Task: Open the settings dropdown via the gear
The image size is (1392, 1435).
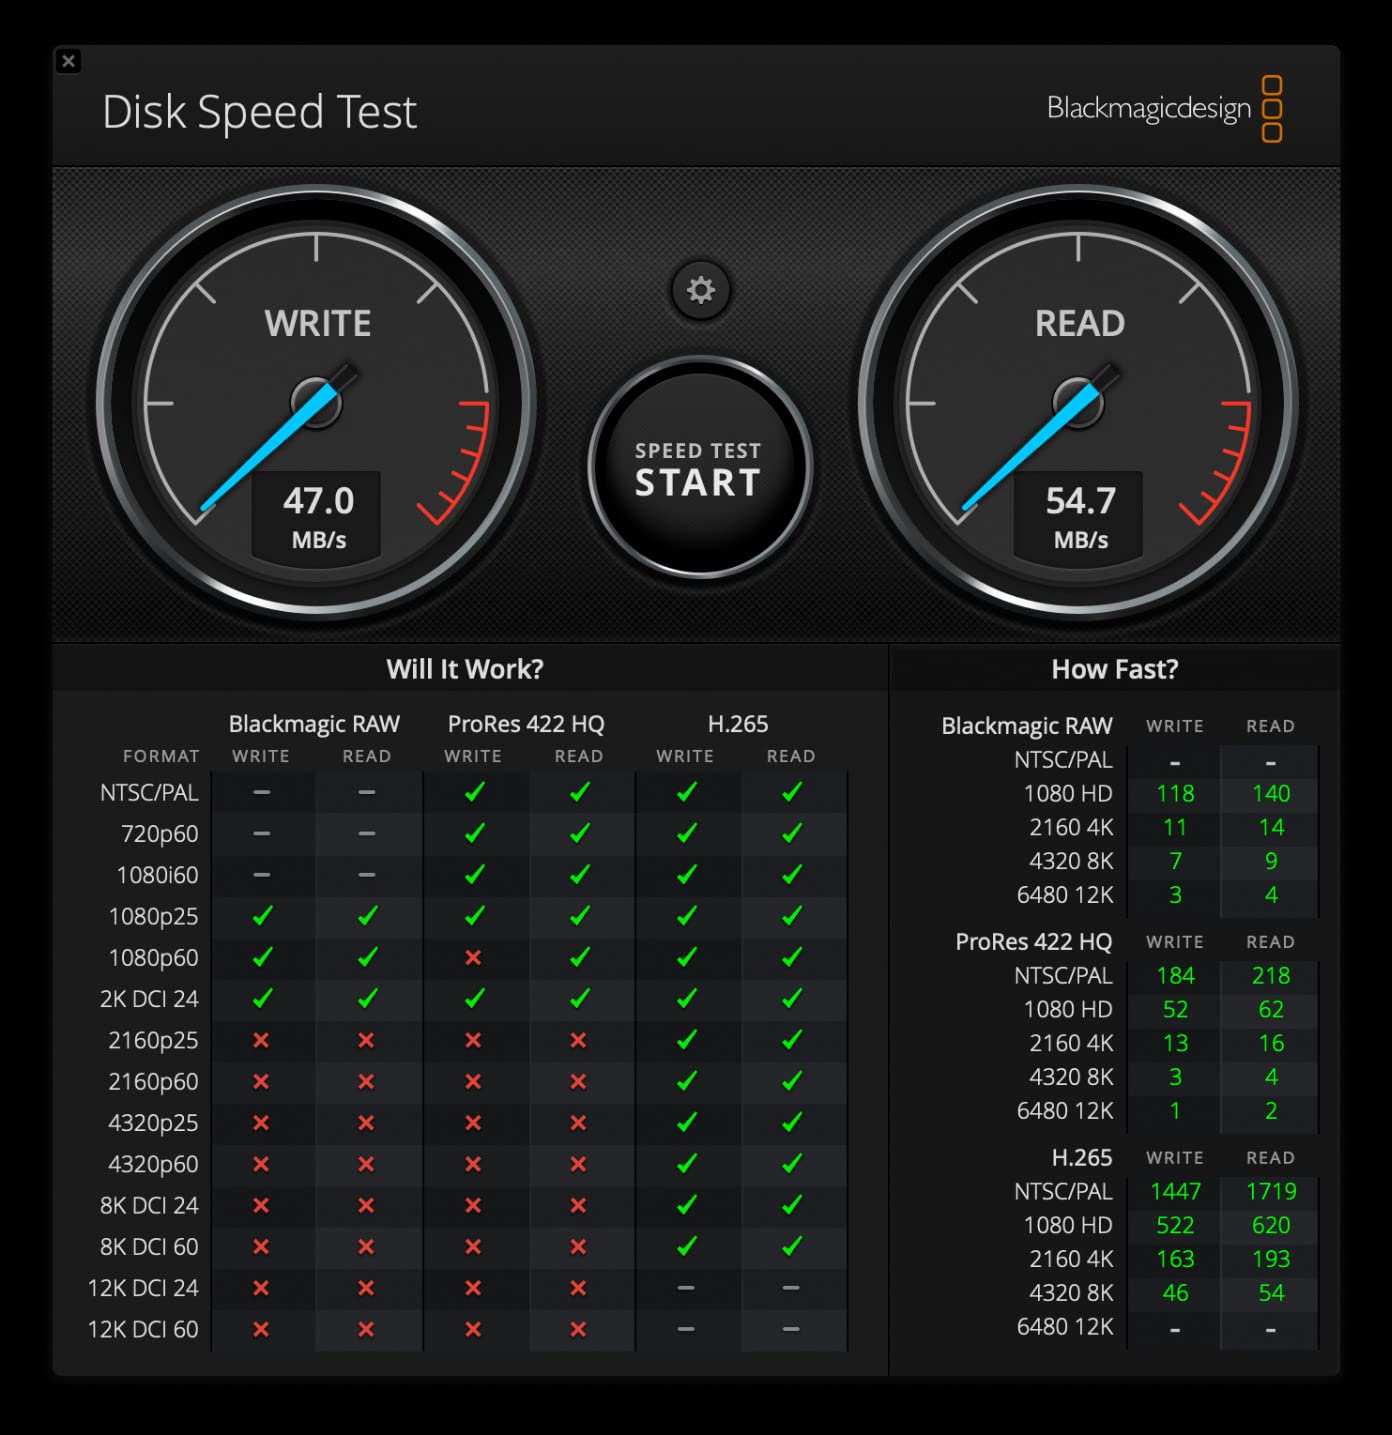Action: 700,289
